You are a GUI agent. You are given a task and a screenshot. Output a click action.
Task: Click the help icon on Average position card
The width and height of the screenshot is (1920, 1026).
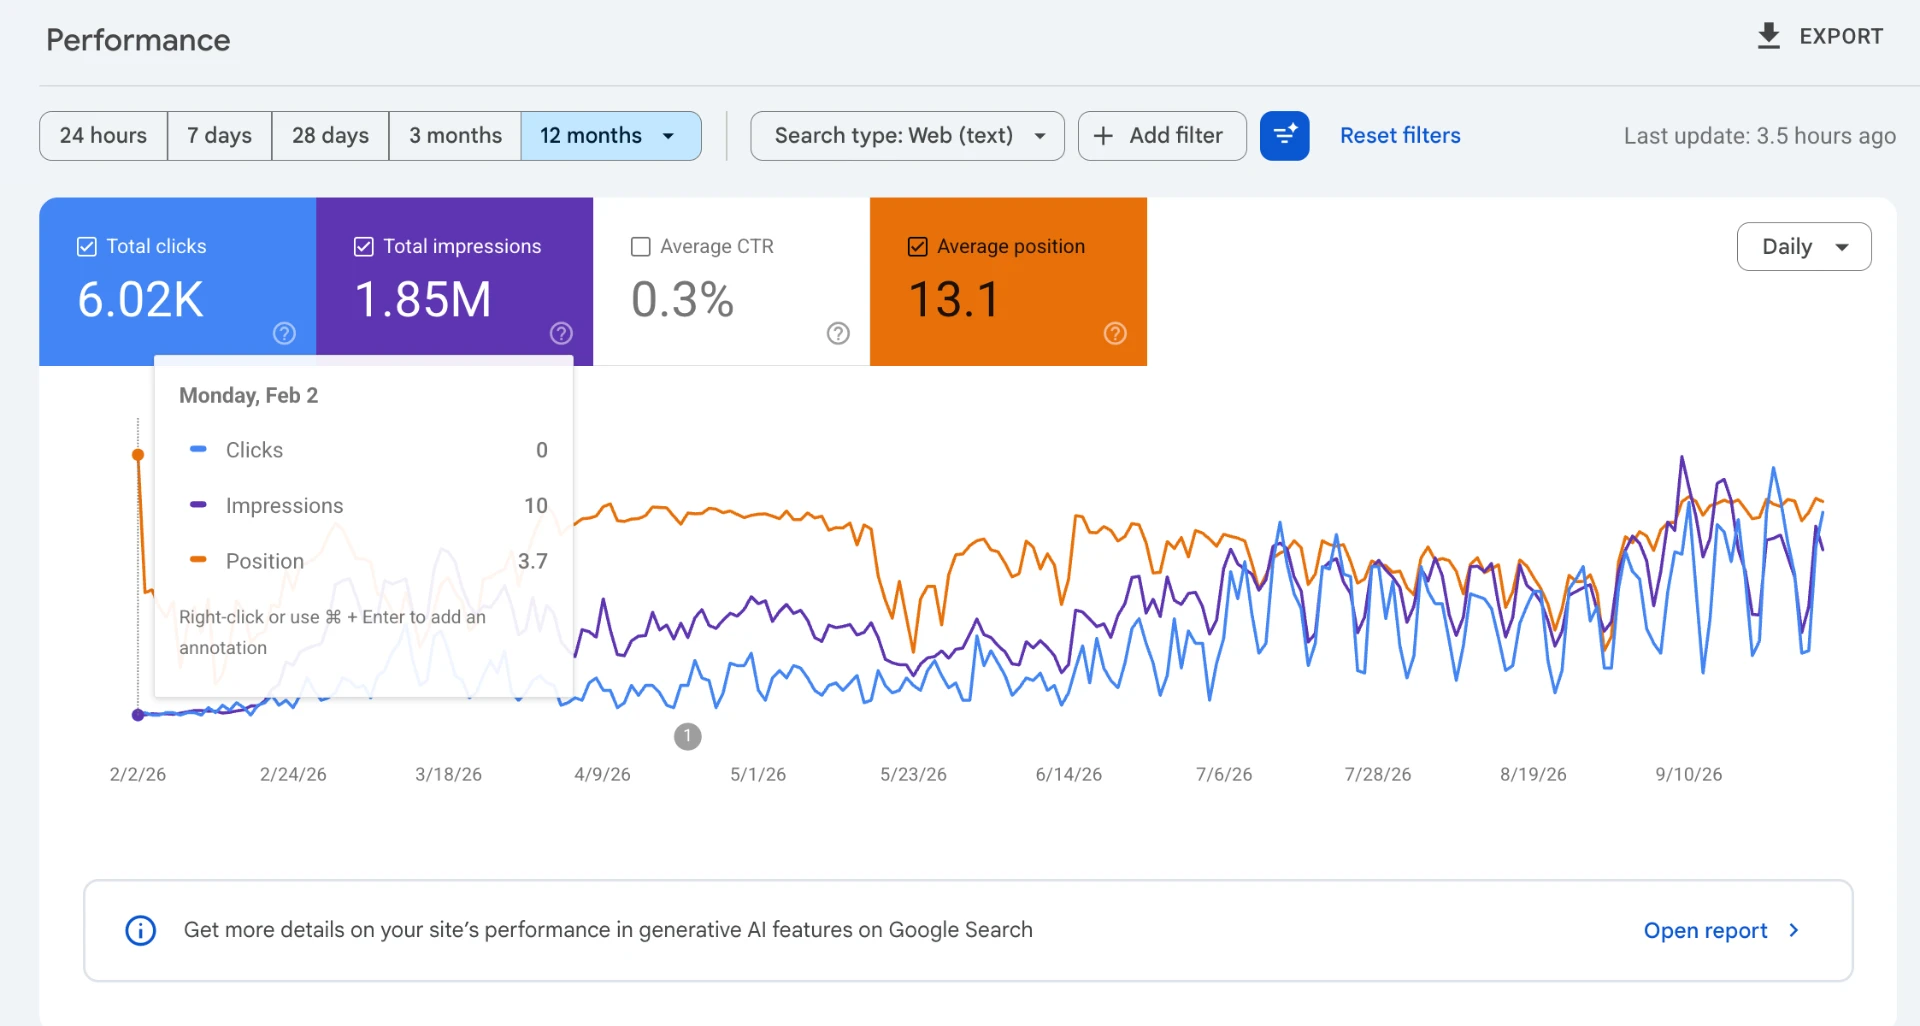click(1115, 333)
